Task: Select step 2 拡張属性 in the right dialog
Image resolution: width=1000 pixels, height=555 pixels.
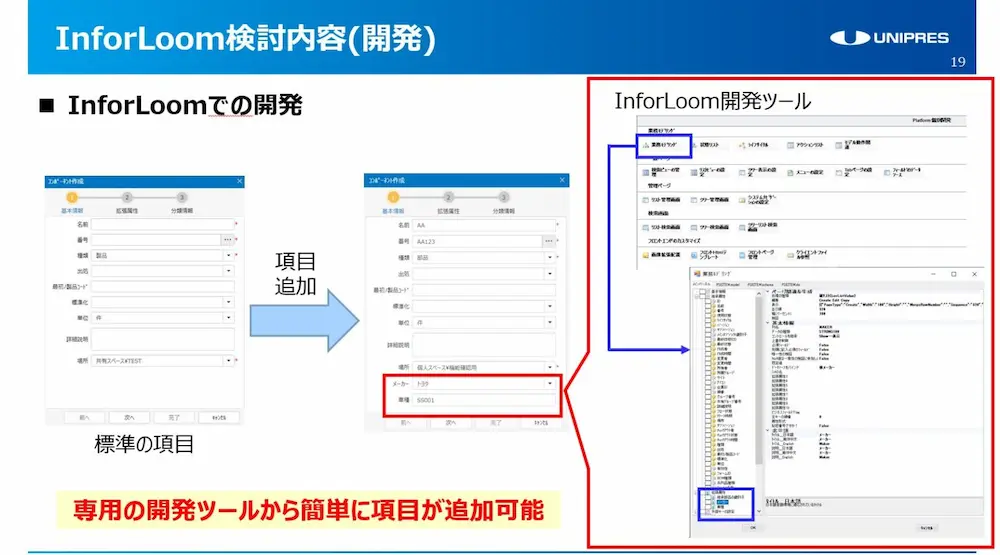Action: (448, 204)
